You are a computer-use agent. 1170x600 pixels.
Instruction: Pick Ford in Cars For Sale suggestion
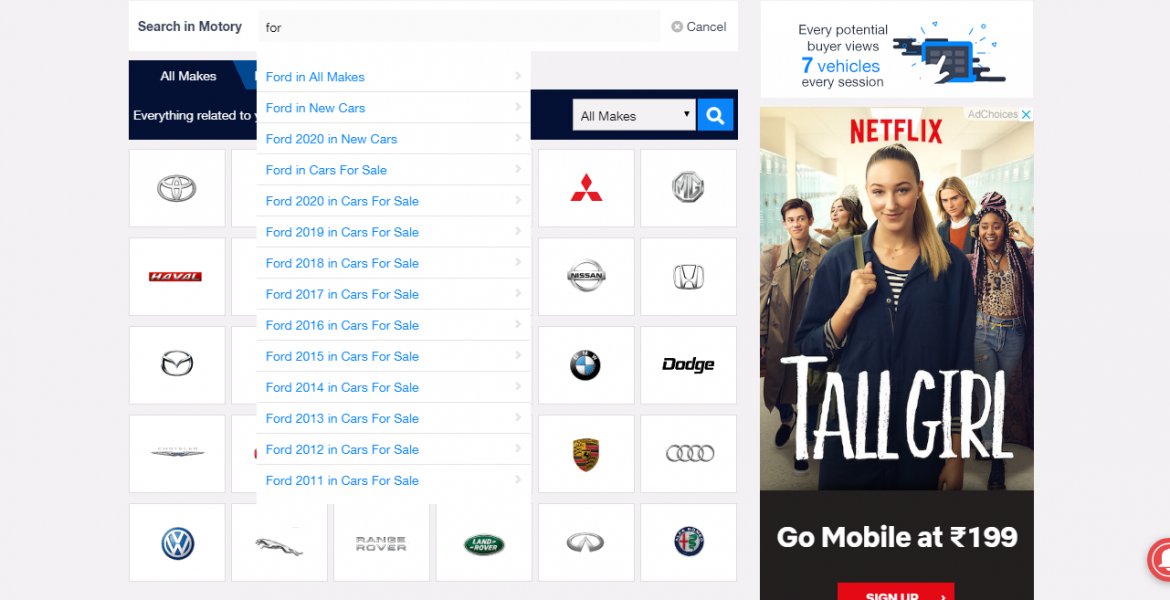point(326,170)
